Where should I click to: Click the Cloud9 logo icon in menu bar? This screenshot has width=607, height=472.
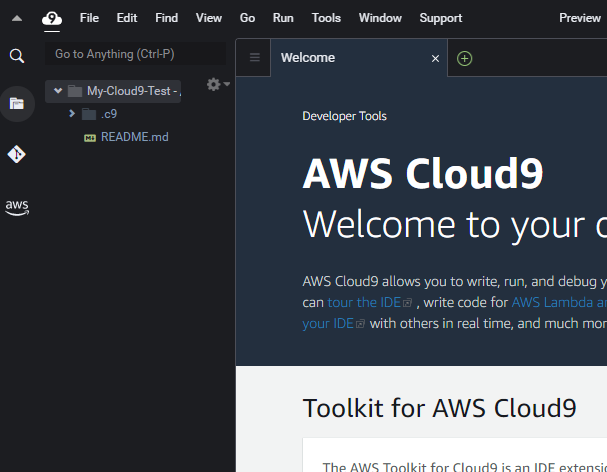[x=52, y=18]
